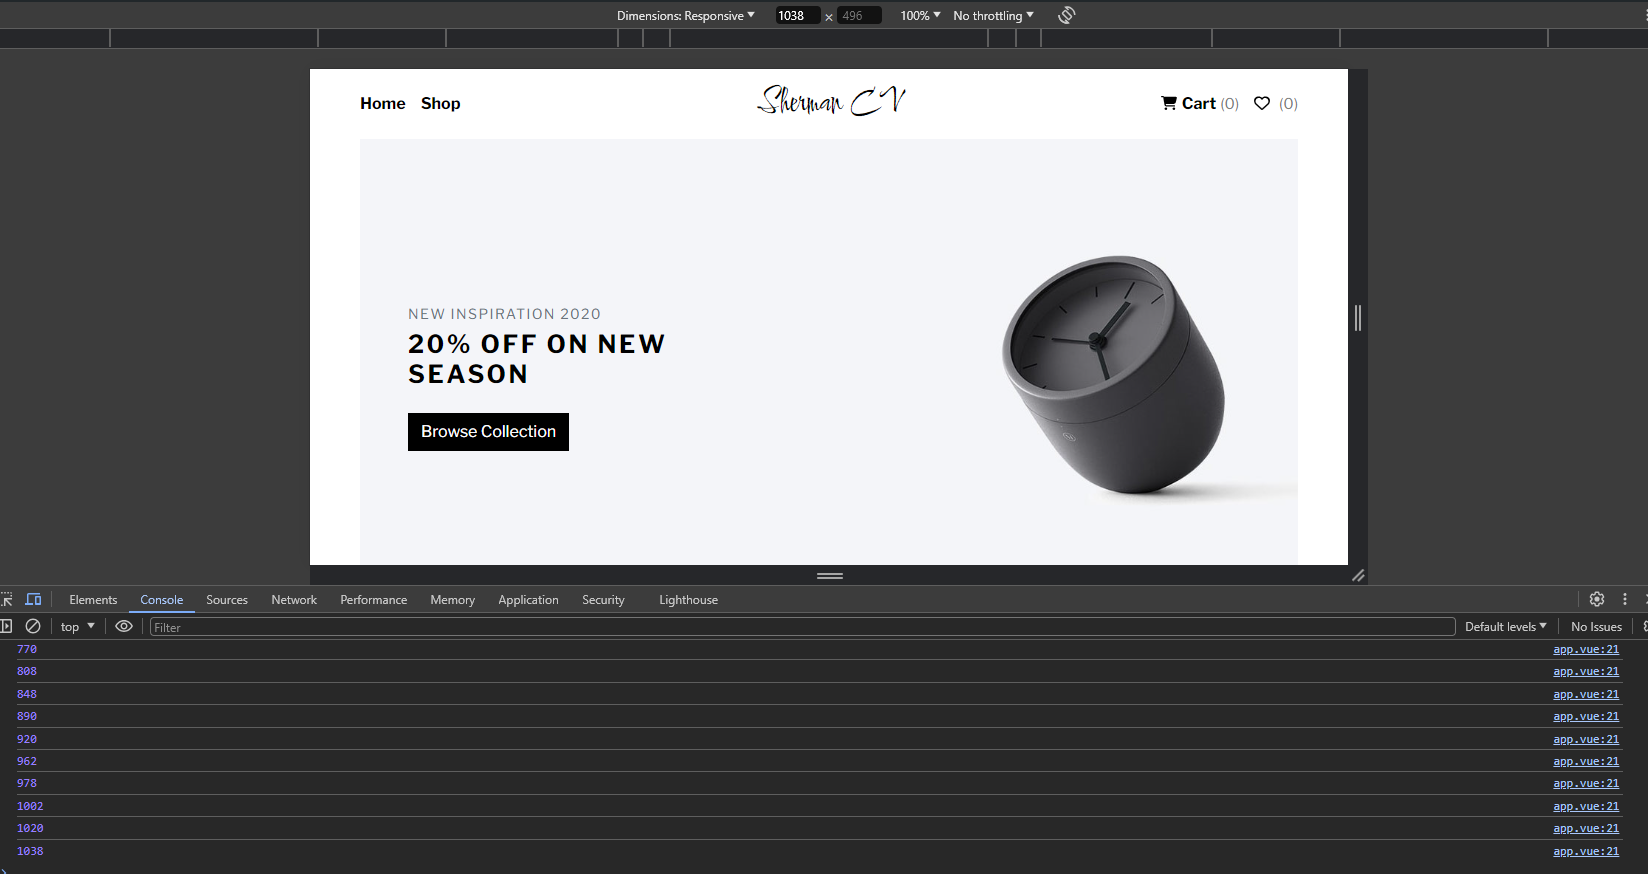
Task: Click the Browse Collection button
Action: (488, 432)
